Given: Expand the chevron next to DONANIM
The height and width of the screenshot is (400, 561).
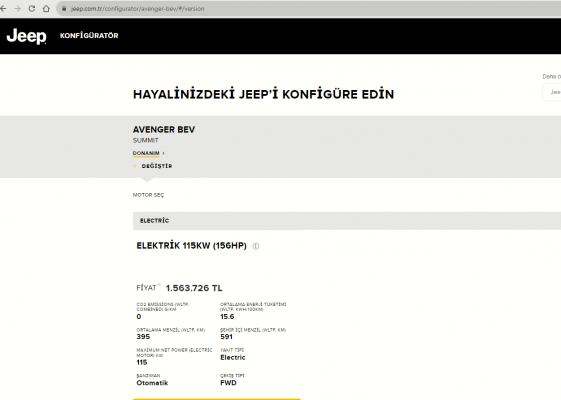Looking at the screenshot, I should point(164,153).
